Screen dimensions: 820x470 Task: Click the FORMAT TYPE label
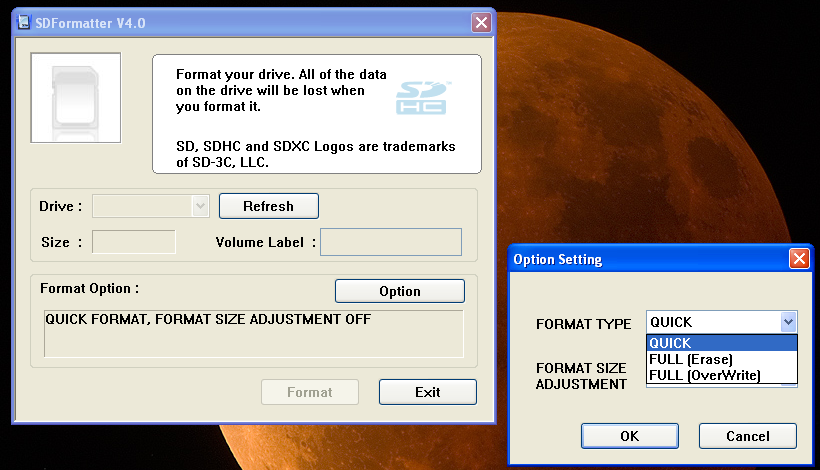pos(584,324)
